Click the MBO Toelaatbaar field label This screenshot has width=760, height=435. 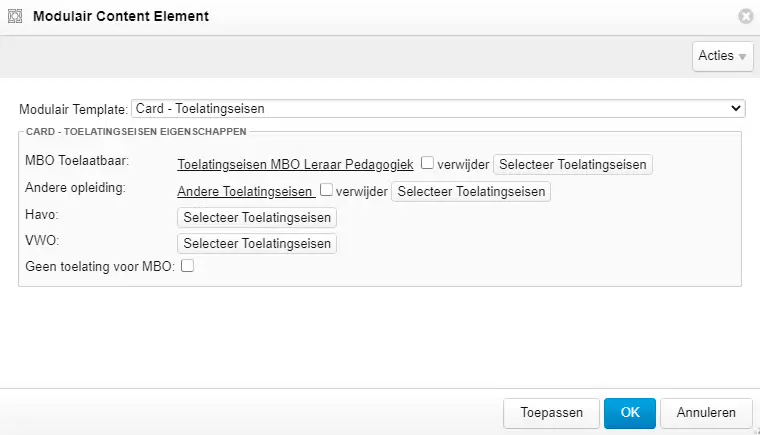pos(81,160)
